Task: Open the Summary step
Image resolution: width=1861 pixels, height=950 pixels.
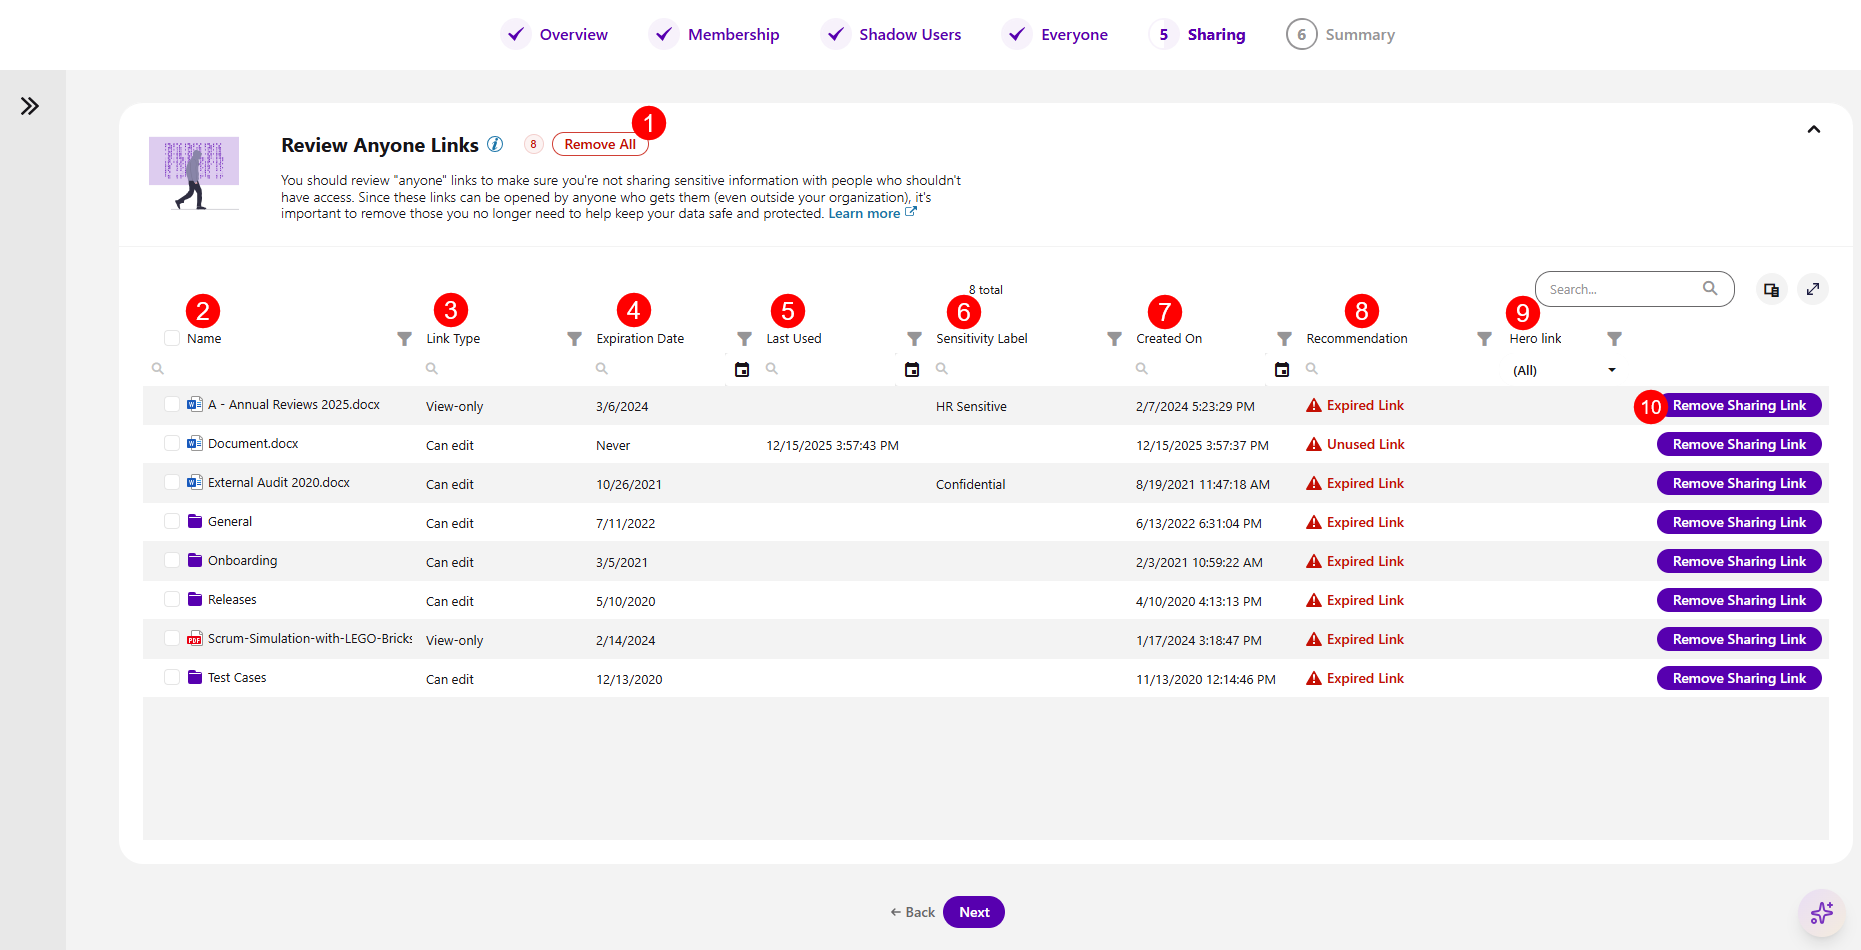Action: tap(1340, 34)
